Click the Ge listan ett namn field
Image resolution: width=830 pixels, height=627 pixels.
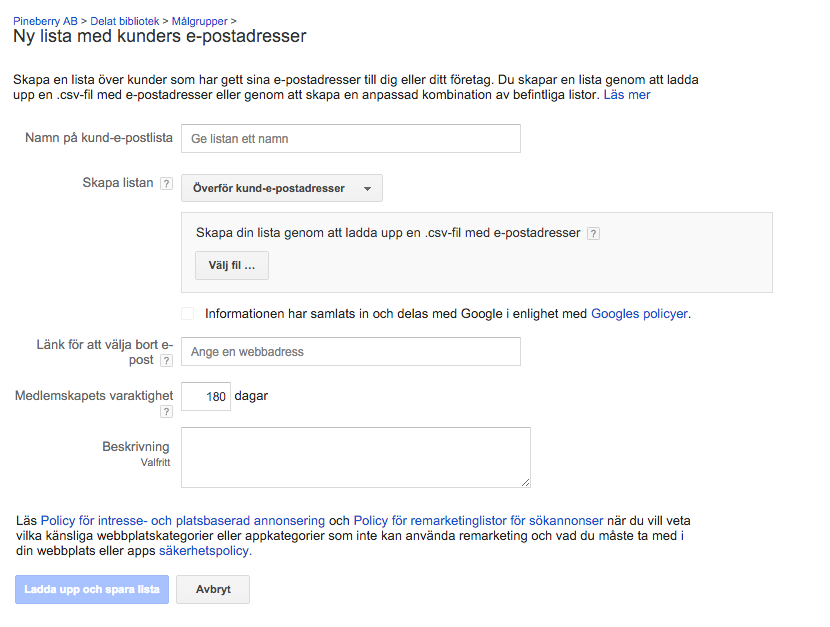(x=351, y=139)
